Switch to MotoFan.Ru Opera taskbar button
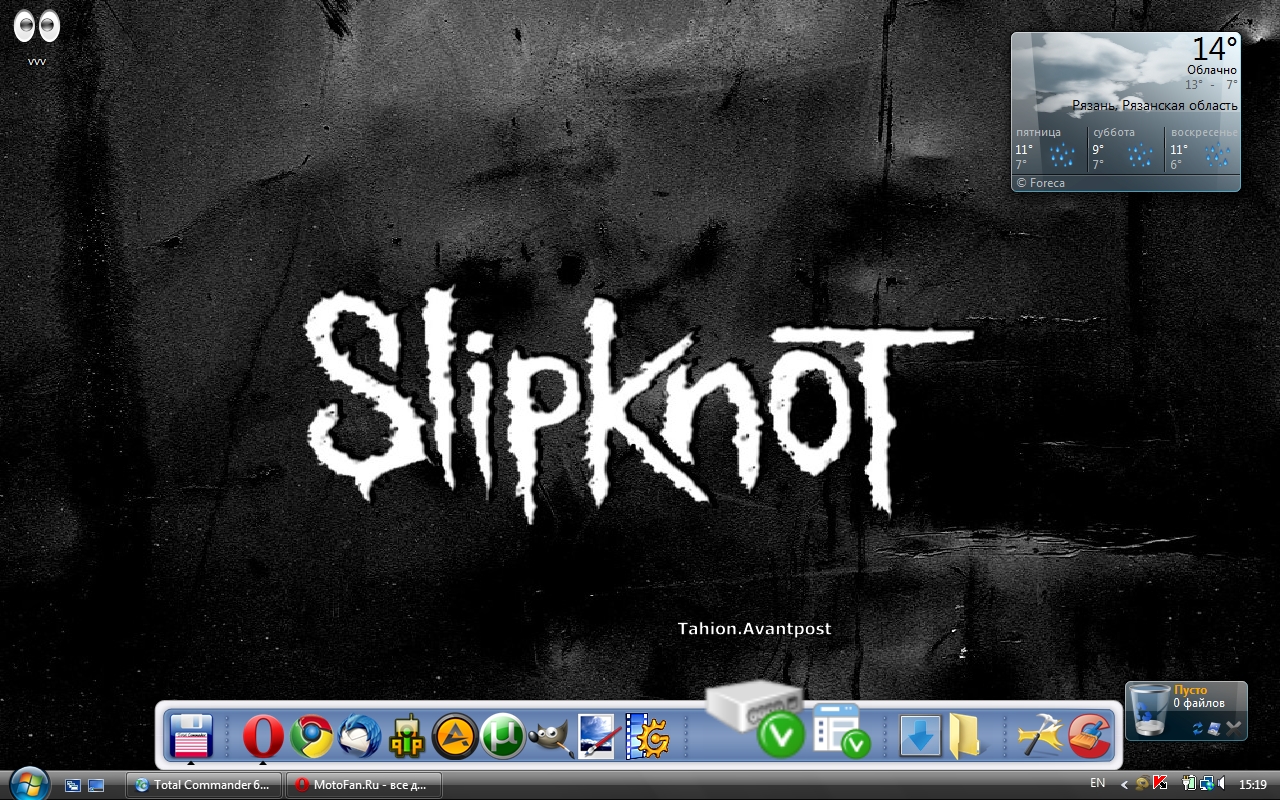The image size is (1280, 800). (x=364, y=785)
